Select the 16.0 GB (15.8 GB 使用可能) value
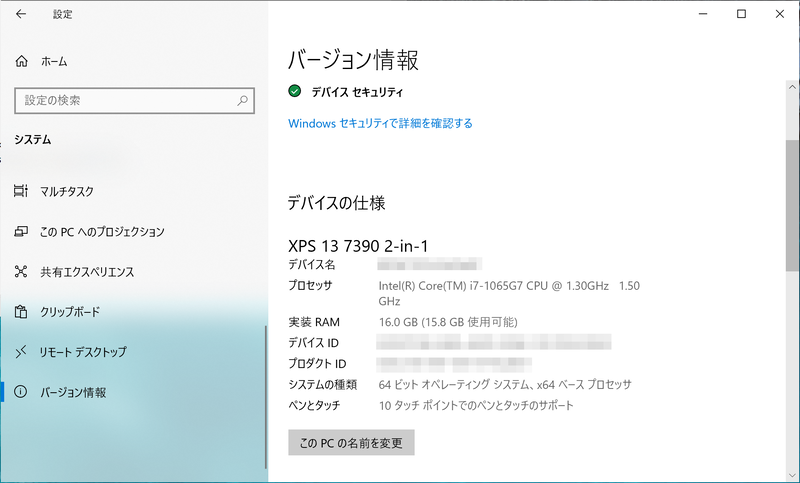The height and width of the screenshot is (483, 800). (x=448, y=322)
